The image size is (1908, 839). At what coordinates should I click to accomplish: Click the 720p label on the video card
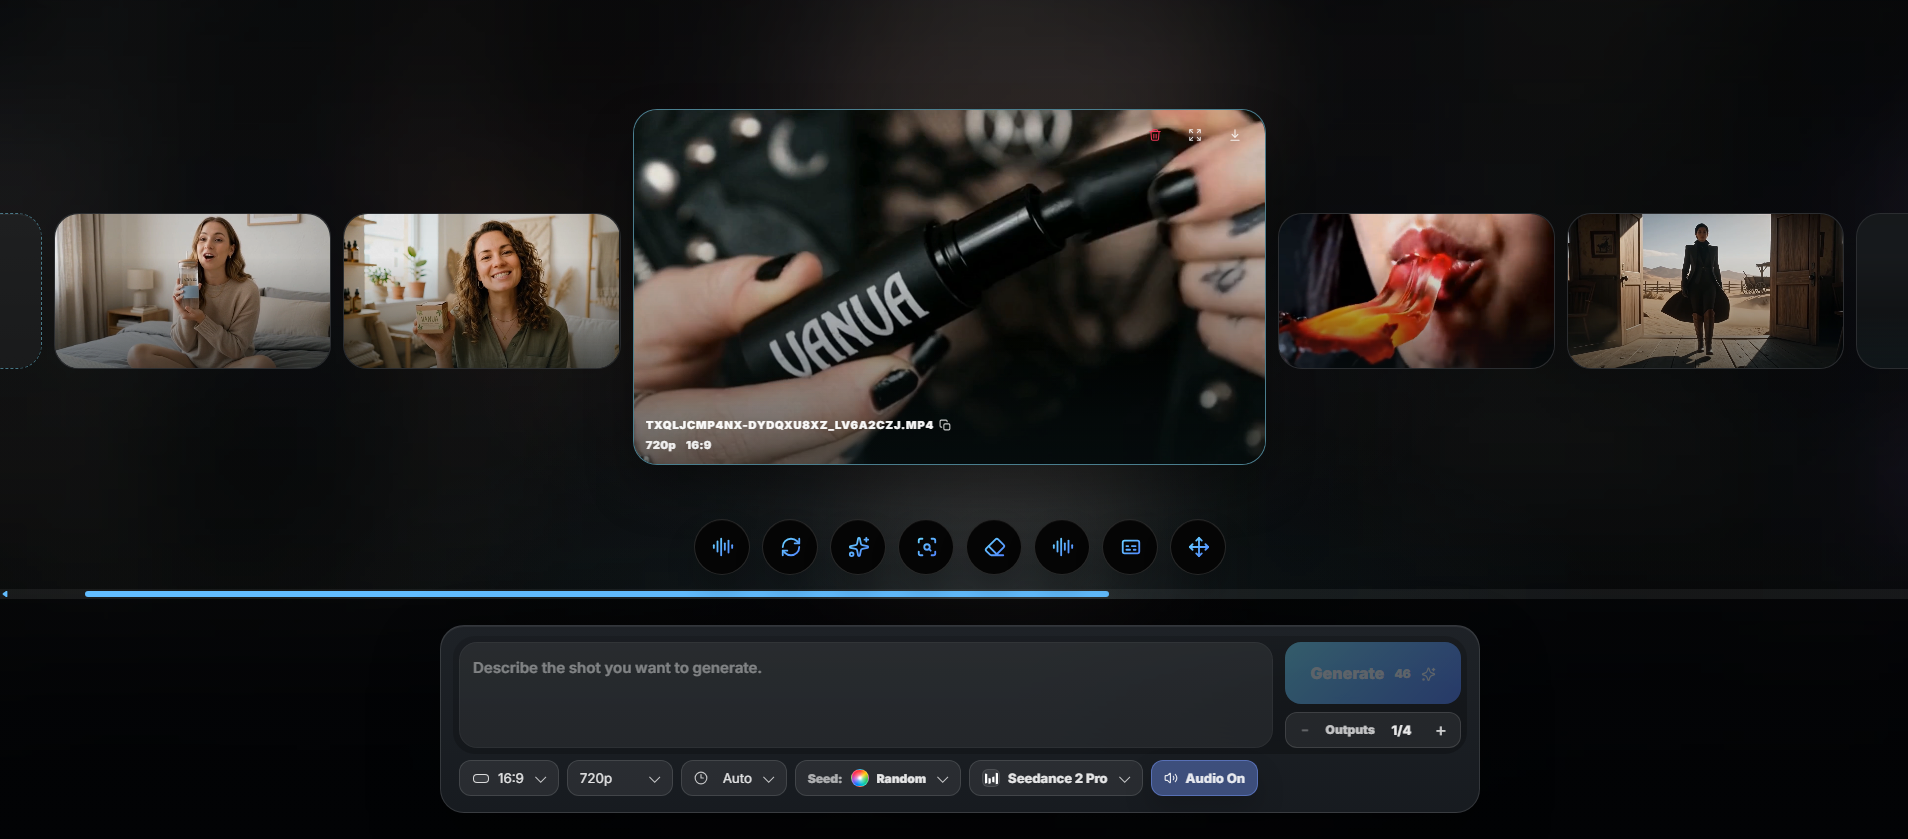click(x=660, y=445)
